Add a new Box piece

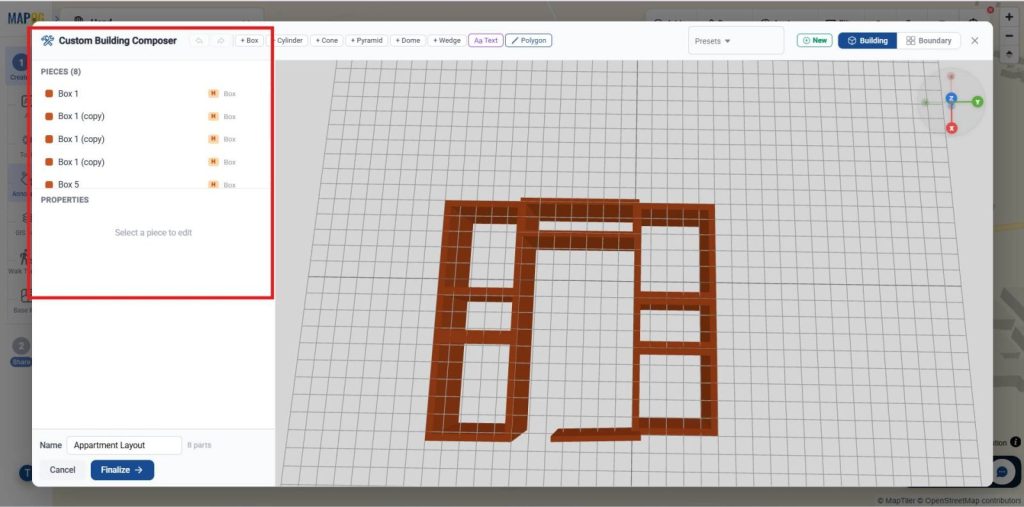249,41
